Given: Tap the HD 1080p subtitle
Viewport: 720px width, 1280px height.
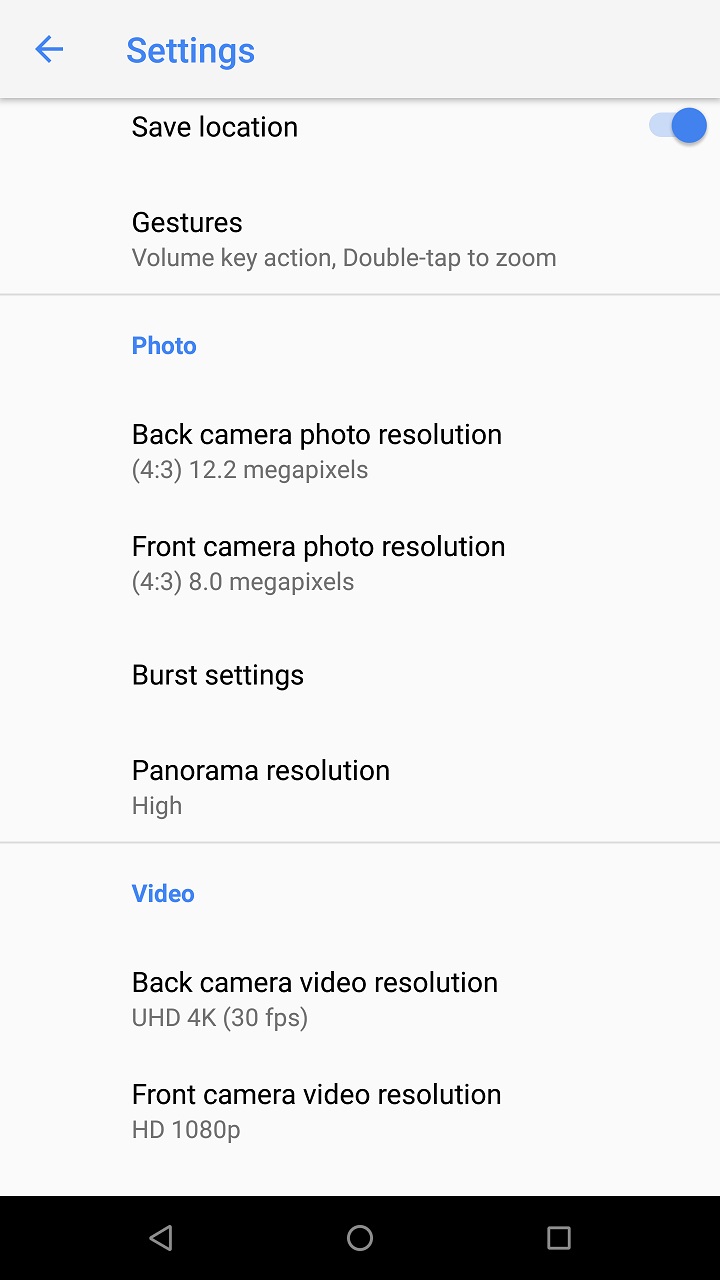Looking at the screenshot, I should (x=186, y=1130).
